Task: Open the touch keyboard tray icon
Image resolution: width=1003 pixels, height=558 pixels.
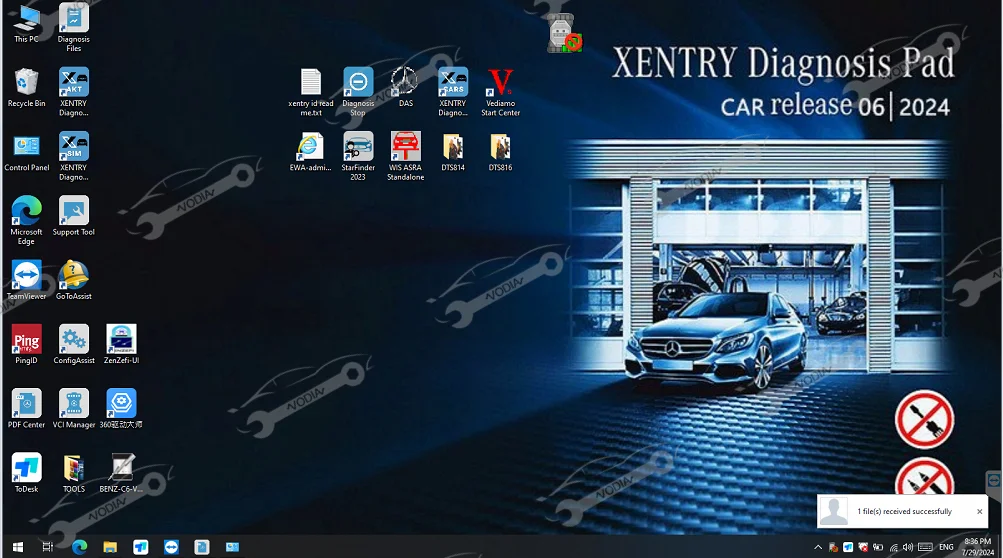Action: 925,547
